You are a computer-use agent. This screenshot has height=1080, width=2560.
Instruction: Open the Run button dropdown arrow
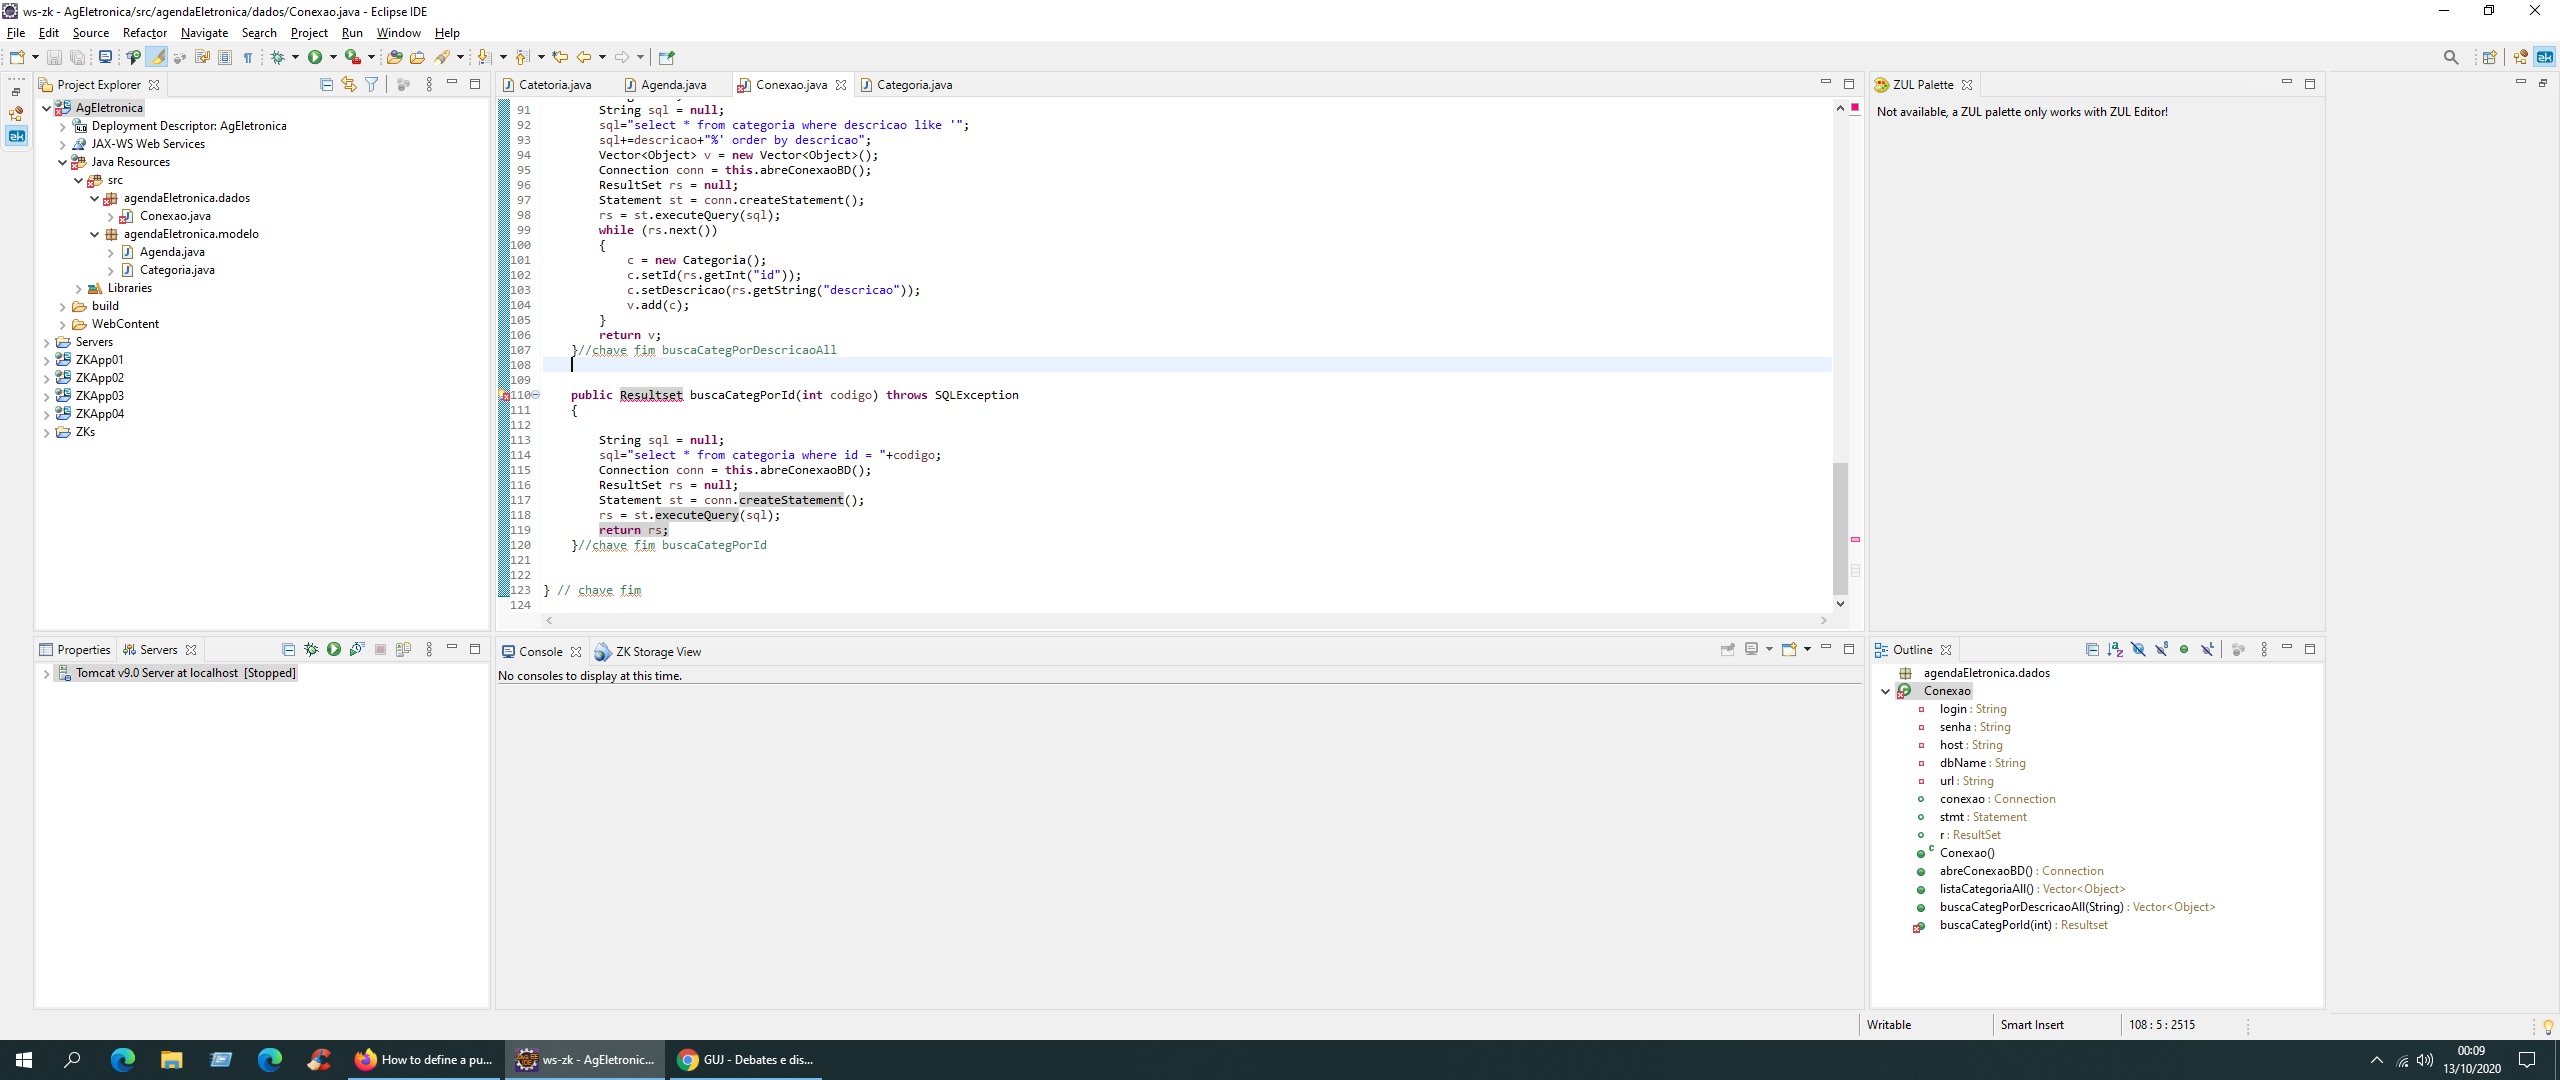point(333,57)
